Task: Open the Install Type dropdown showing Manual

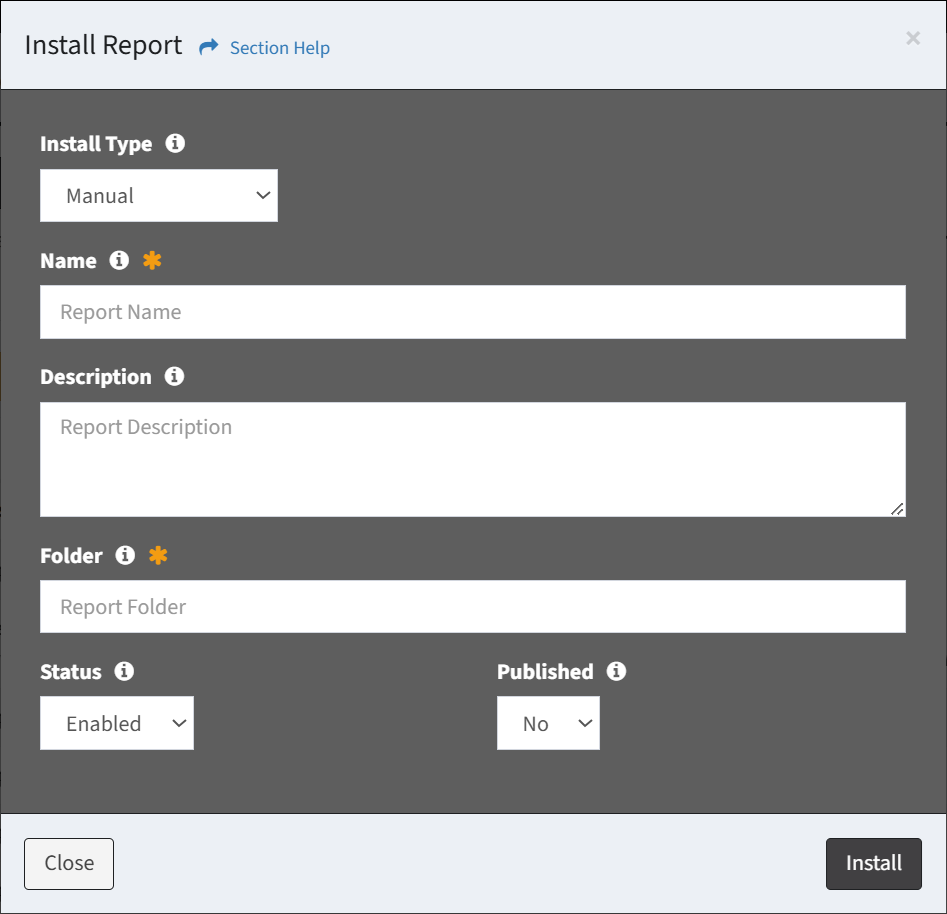Action: point(159,195)
